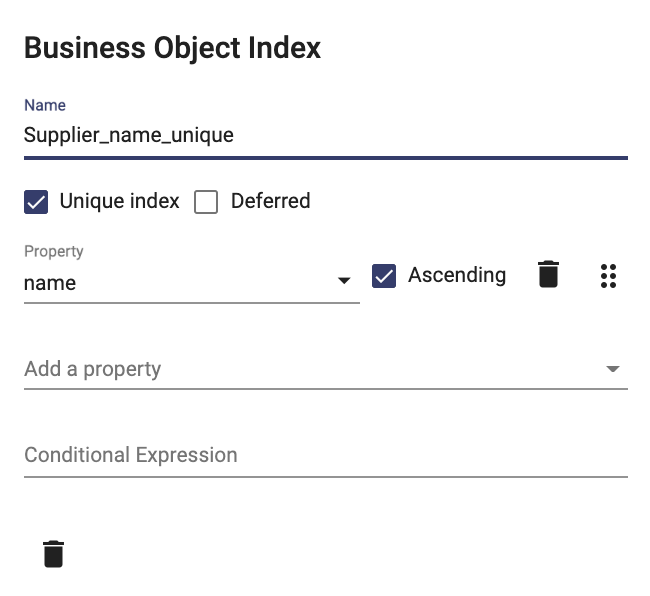The width and height of the screenshot is (650, 596).
Task: Delete the index using bottom trash icon
Action: [53, 553]
